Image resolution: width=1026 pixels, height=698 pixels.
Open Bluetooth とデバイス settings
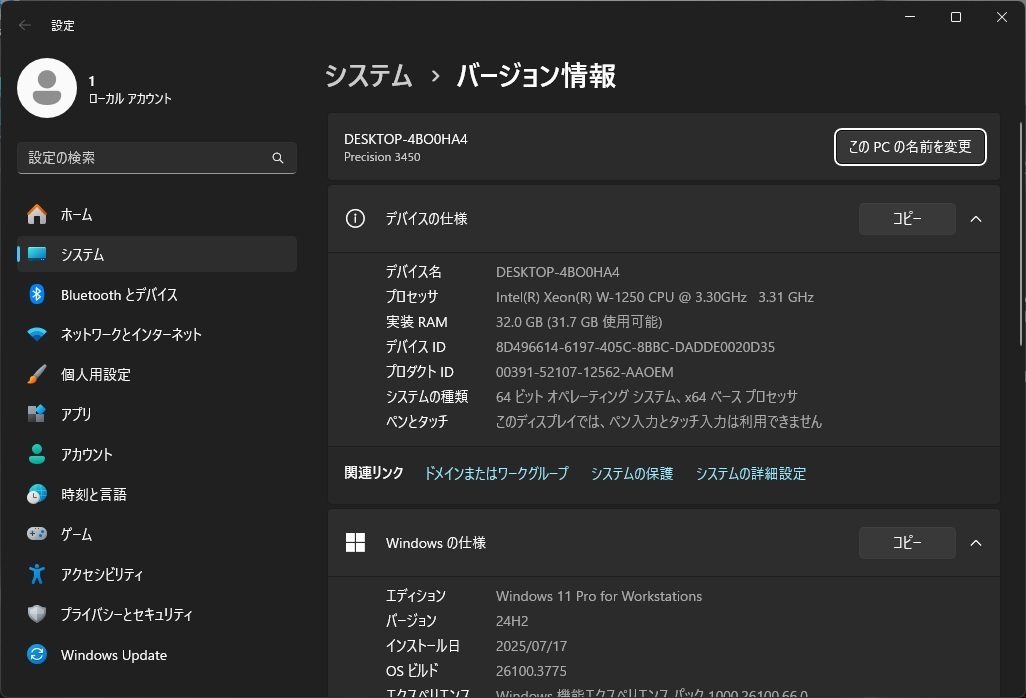pos(157,294)
